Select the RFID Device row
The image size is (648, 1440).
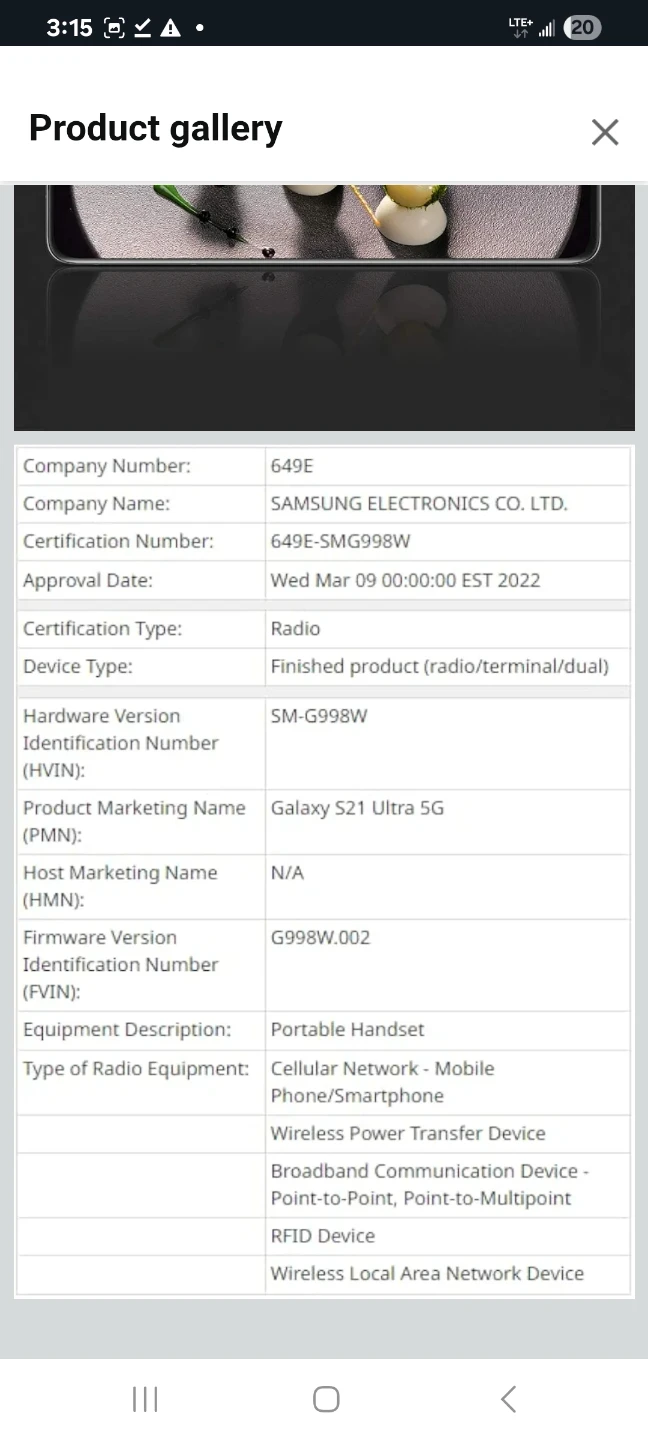click(324, 1236)
